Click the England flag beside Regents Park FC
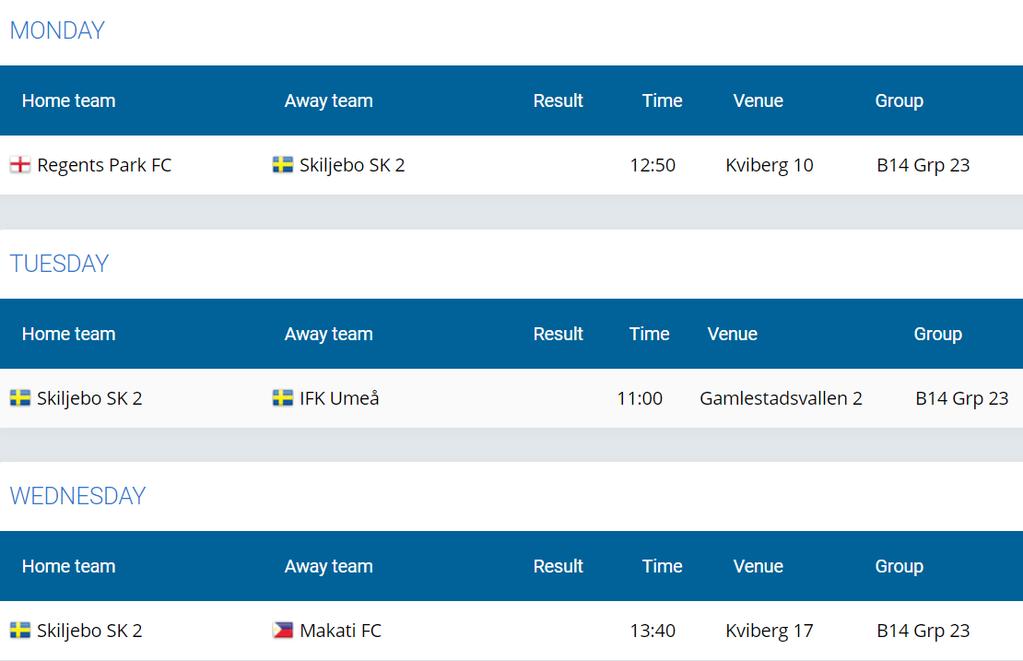The height and width of the screenshot is (661, 1023). pos(20,164)
